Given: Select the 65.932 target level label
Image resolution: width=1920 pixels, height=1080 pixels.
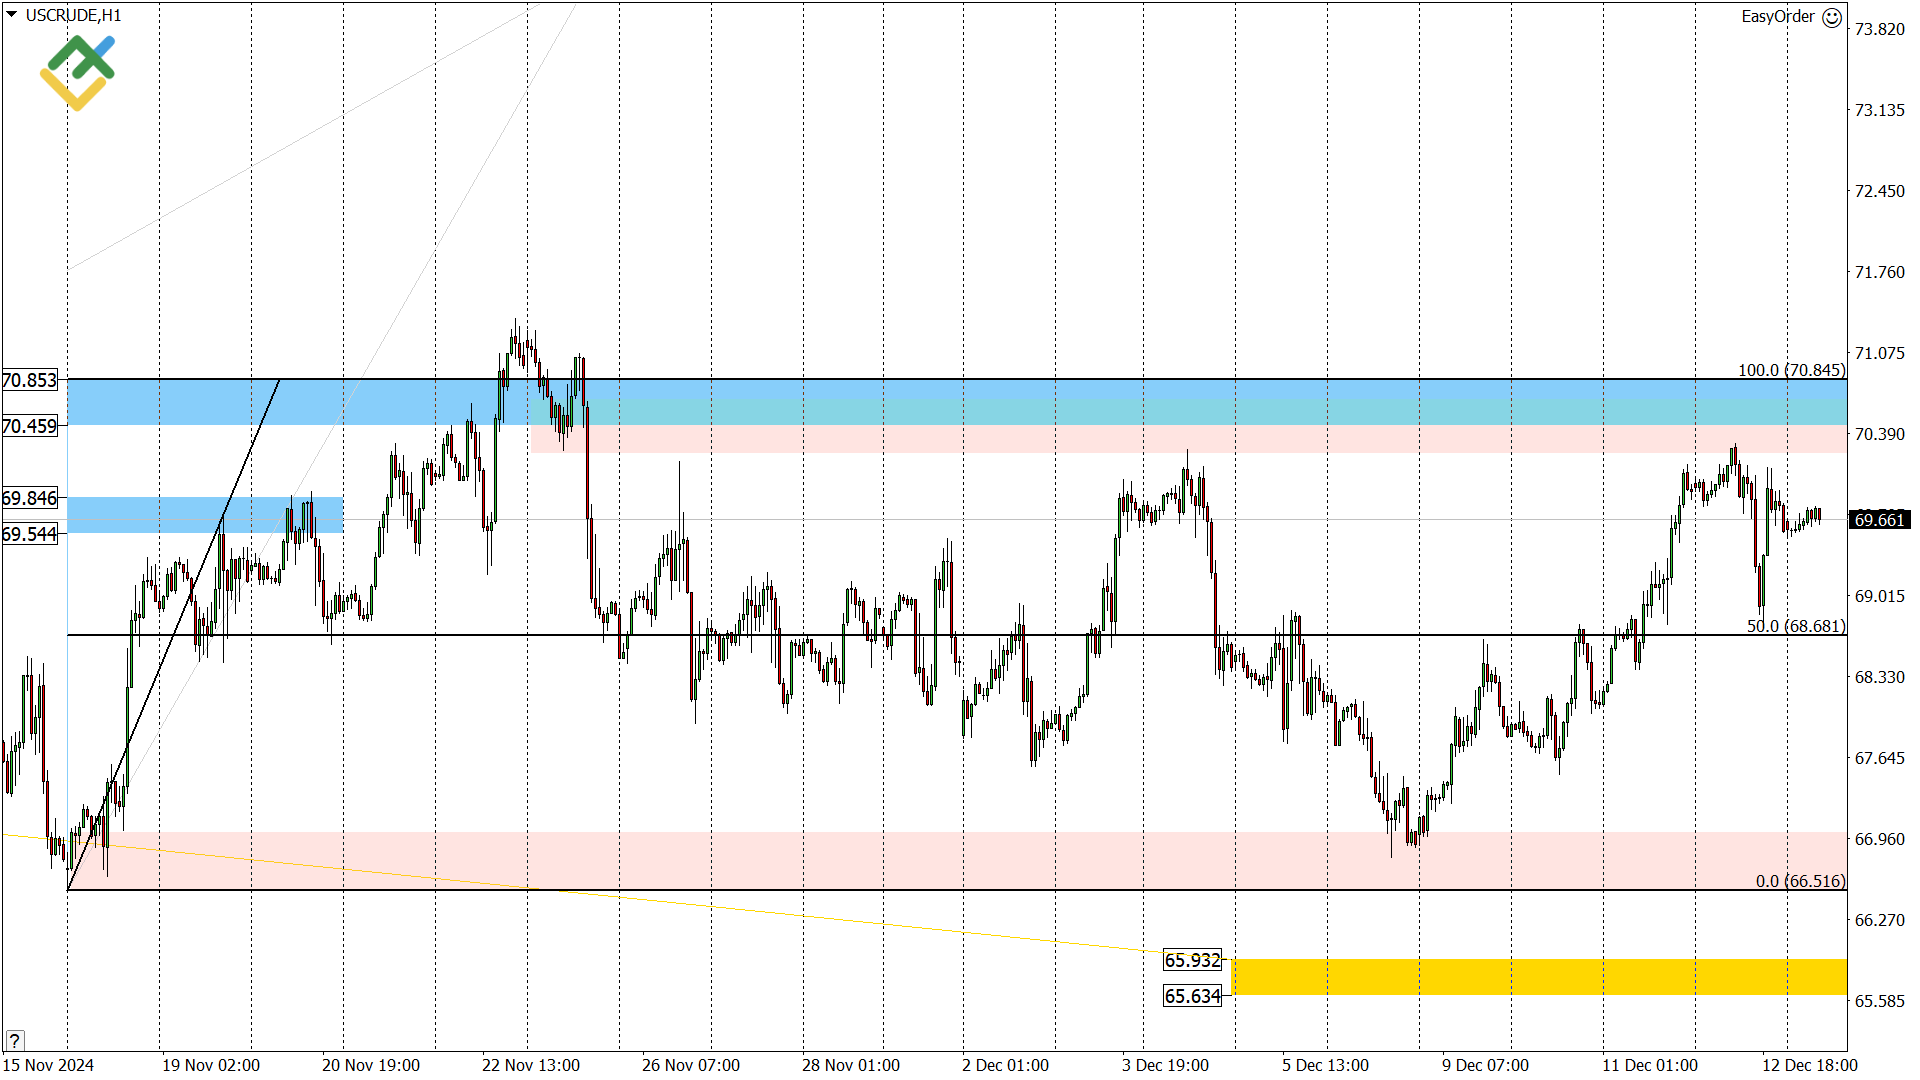Looking at the screenshot, I should tap(1192, 960).
